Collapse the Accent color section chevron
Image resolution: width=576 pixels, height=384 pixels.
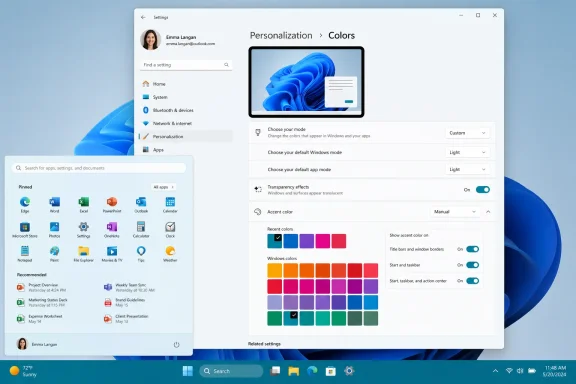coord(488,212)
